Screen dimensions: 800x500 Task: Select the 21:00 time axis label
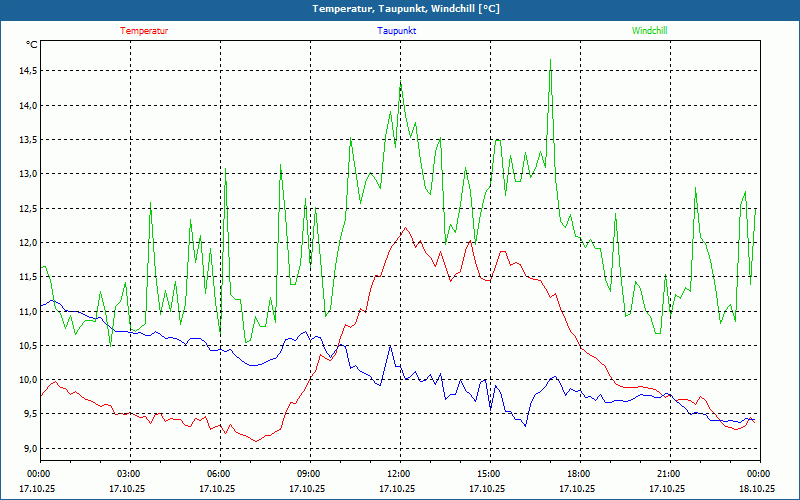click(669, 473)
